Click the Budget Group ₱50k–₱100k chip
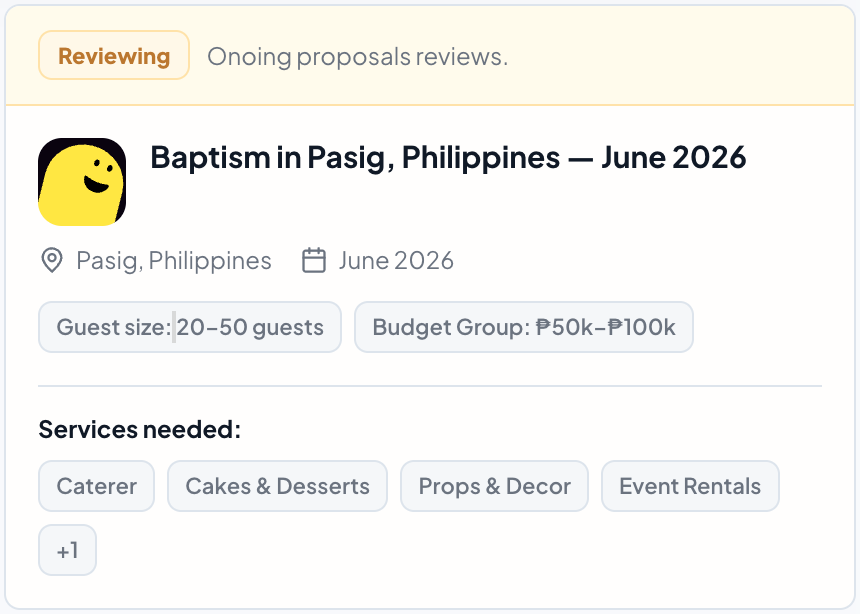 524,327
